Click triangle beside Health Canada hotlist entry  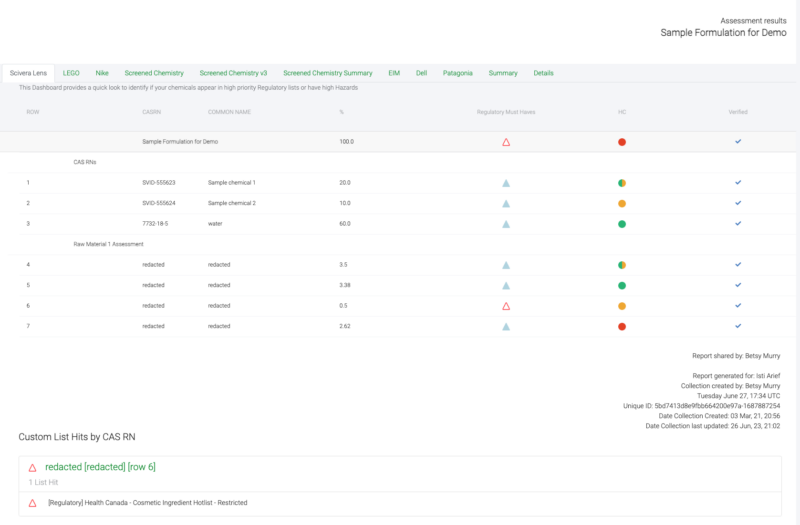coord(32,503)
